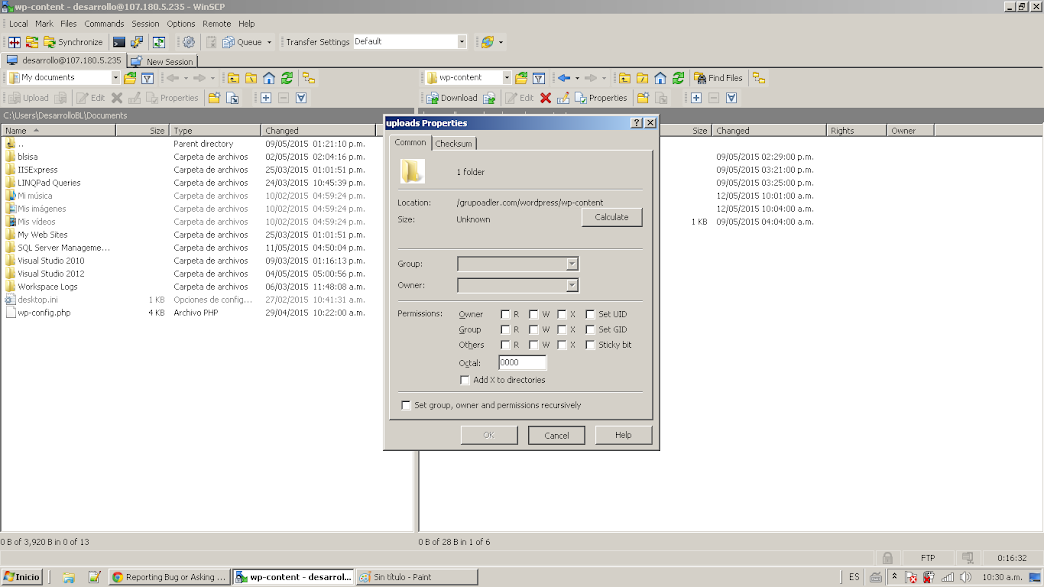This screenshot has width=1044, height=587.
Task: Expand Transfer Settings Default dropdown
Action: tap(461, 42)
